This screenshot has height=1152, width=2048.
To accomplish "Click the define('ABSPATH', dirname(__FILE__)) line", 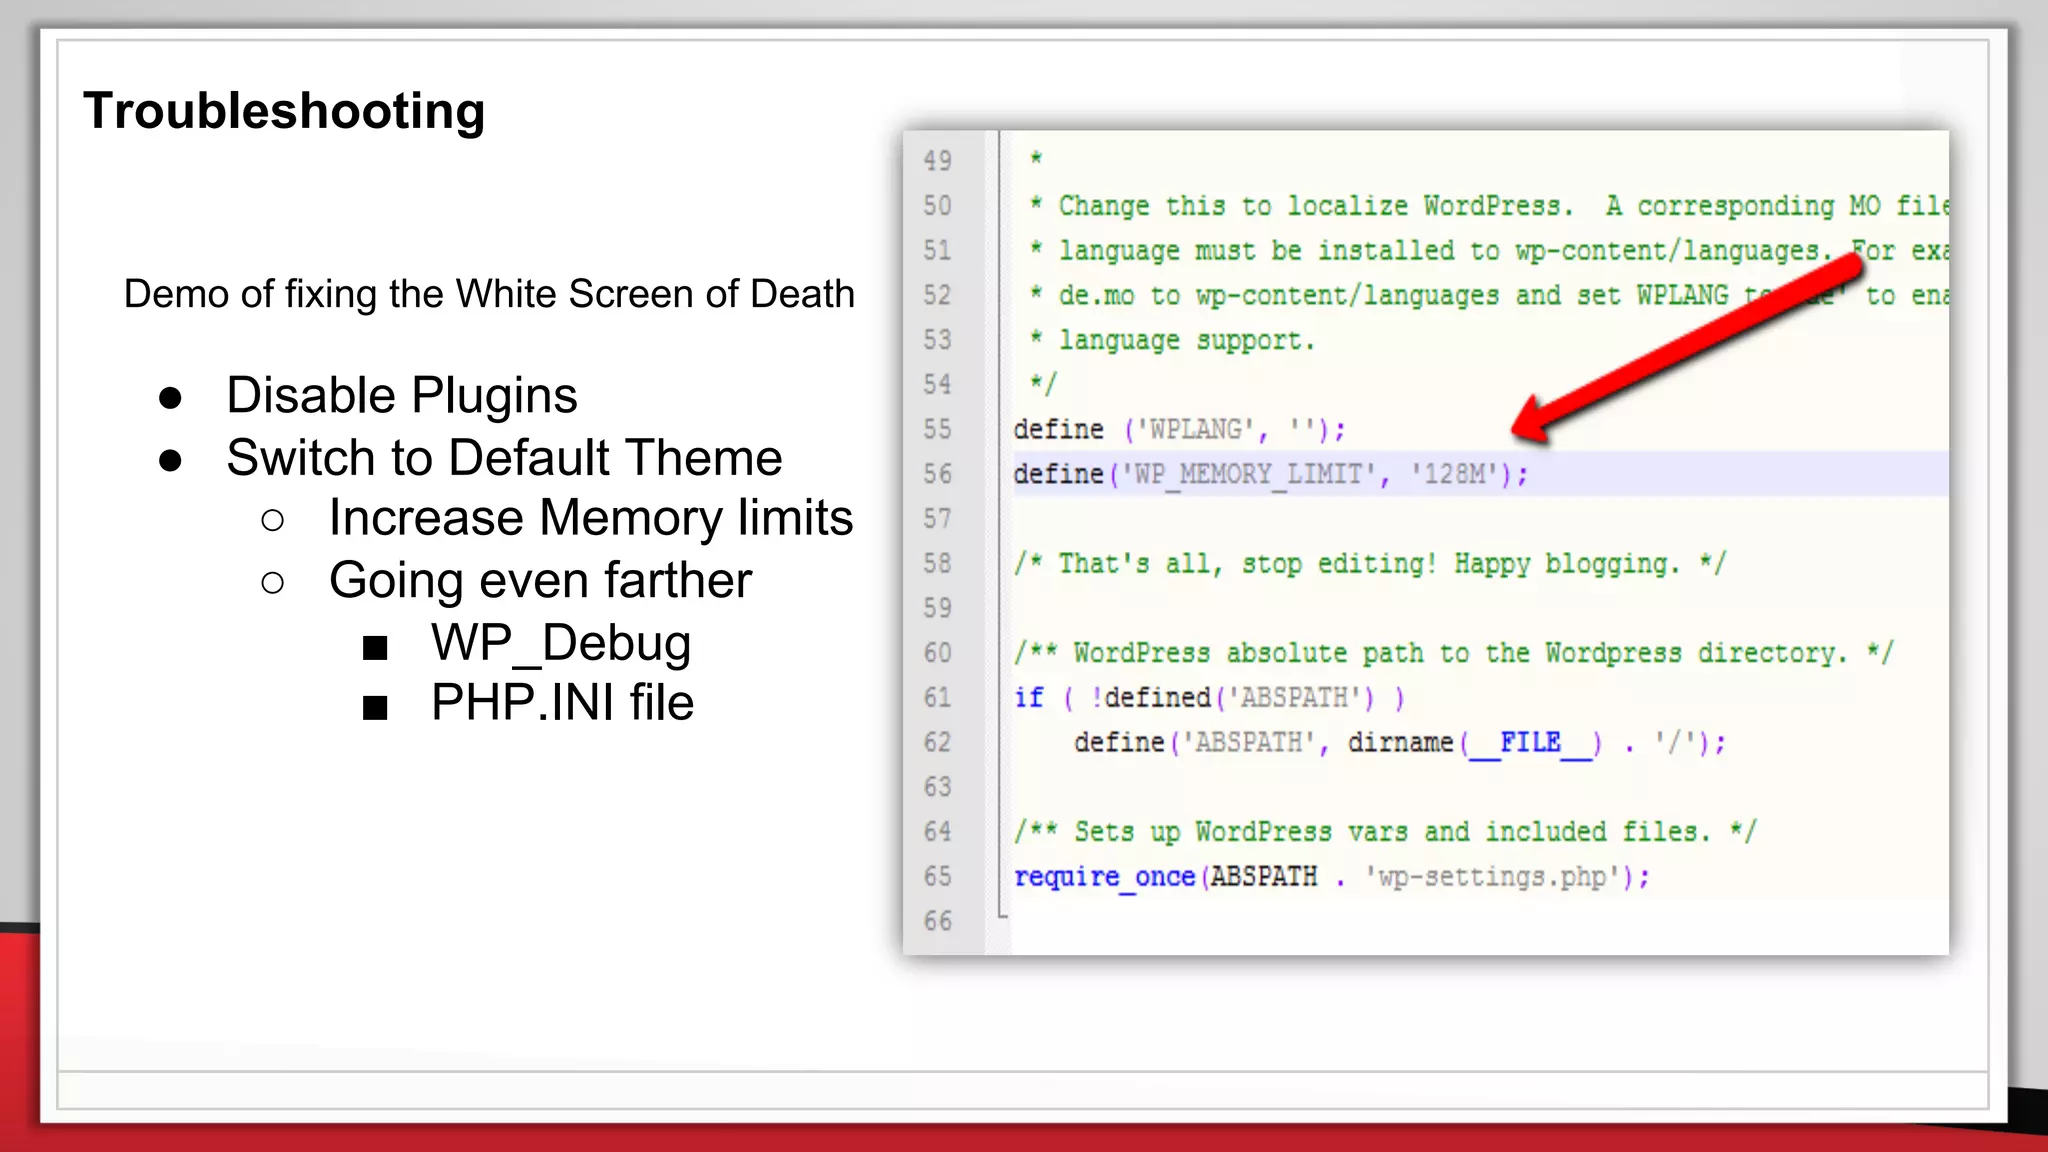I will (x=1400, y=742).
